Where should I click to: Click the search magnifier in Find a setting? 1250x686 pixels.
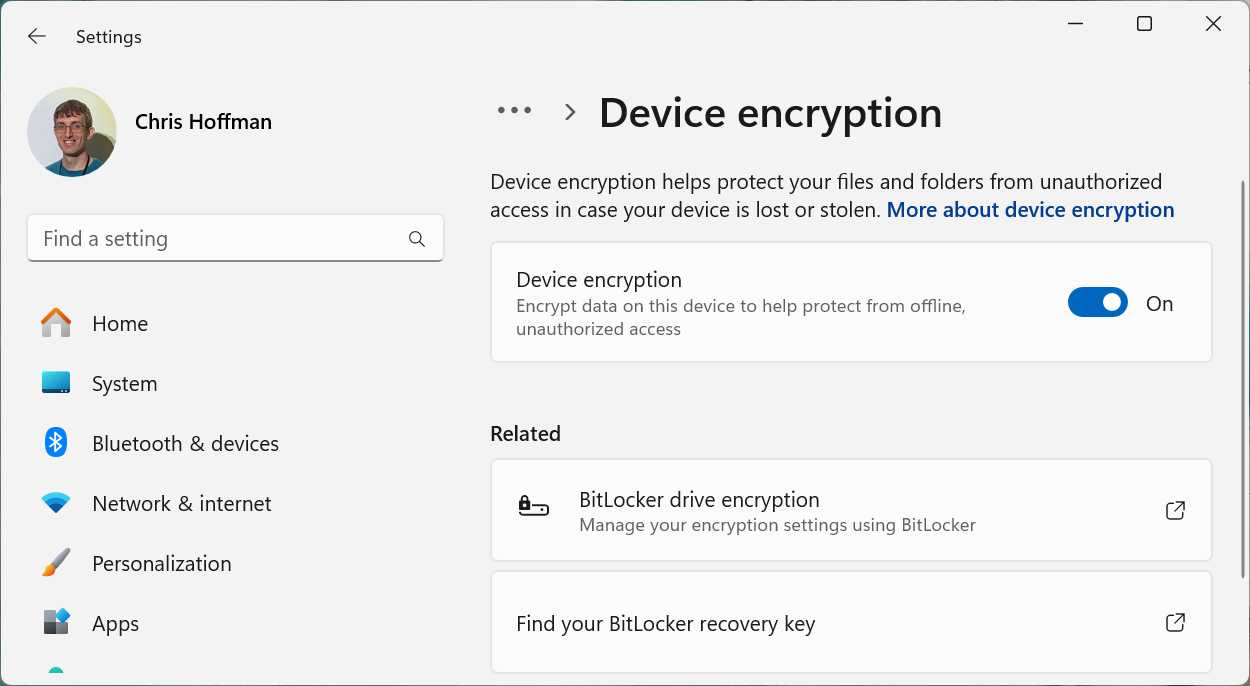pyautogui.click(x=417, y=238)
